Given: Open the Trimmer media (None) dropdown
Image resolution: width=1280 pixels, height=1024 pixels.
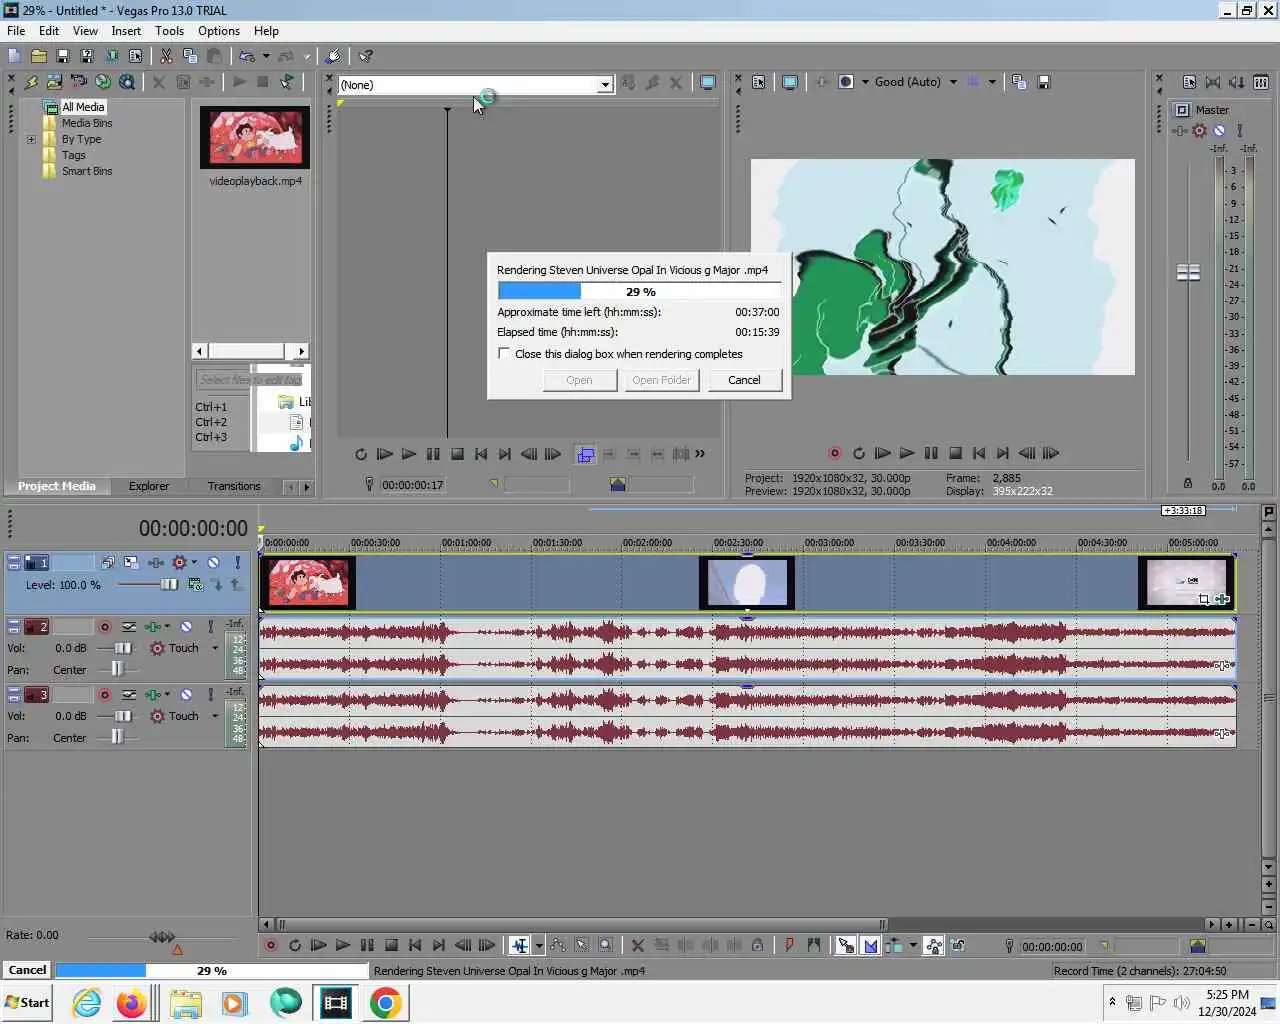Looking at the screenshot, I should tap(605, 85).
